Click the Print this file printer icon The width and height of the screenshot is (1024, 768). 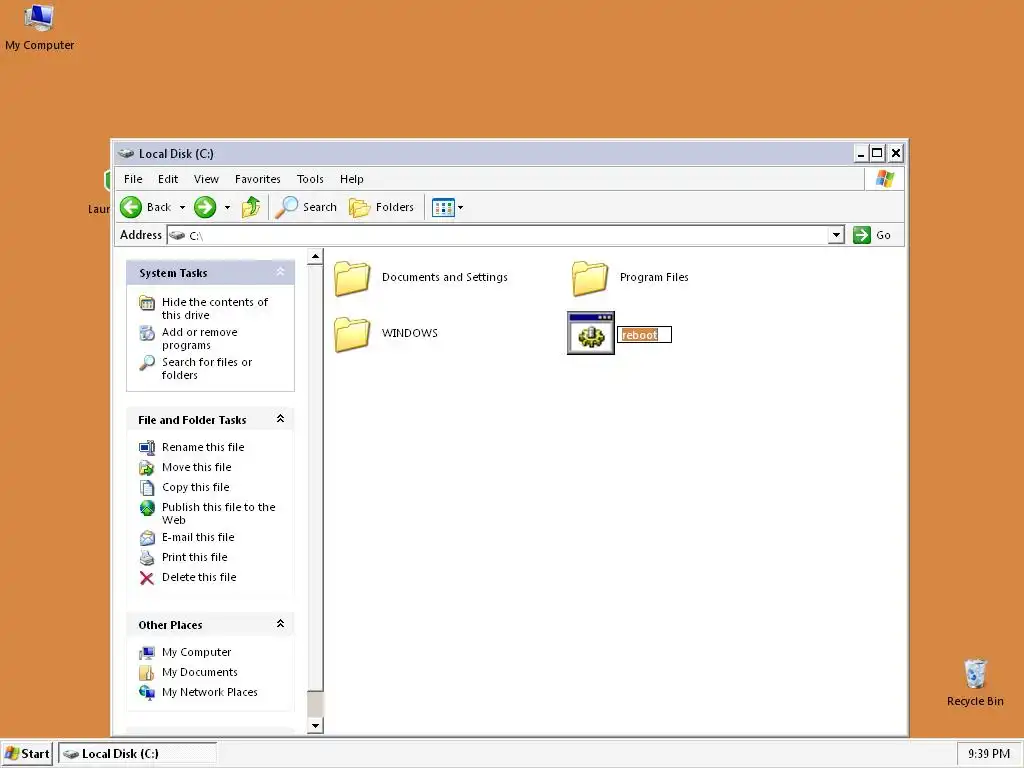(x=147, y=558)
